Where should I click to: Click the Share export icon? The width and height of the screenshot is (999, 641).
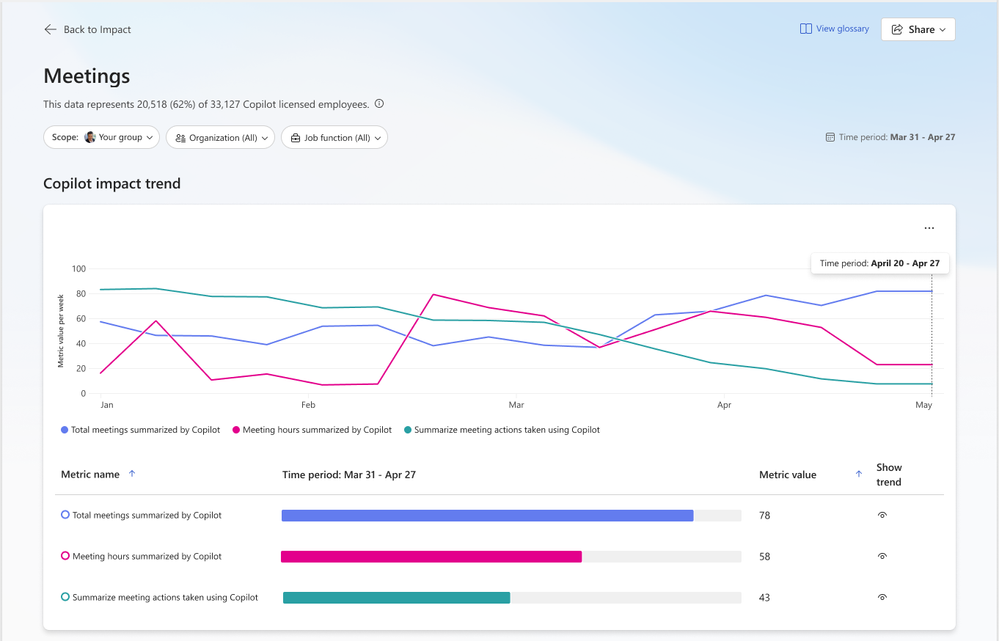point(897,29)
